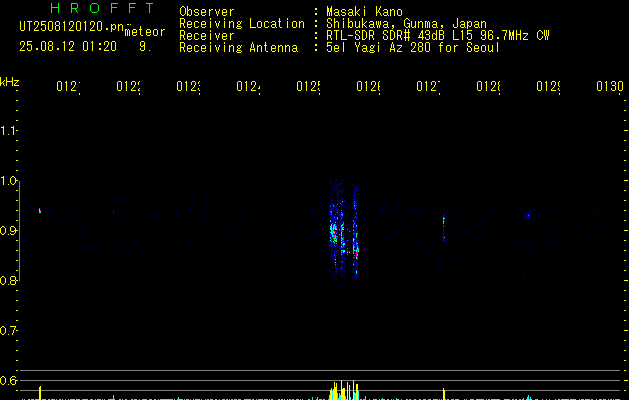Select the RTL-SDR SDR# 43dB receiver details
Image resolution: width=629 pixels, height=400 pixels.
click(x=438, y=36)
